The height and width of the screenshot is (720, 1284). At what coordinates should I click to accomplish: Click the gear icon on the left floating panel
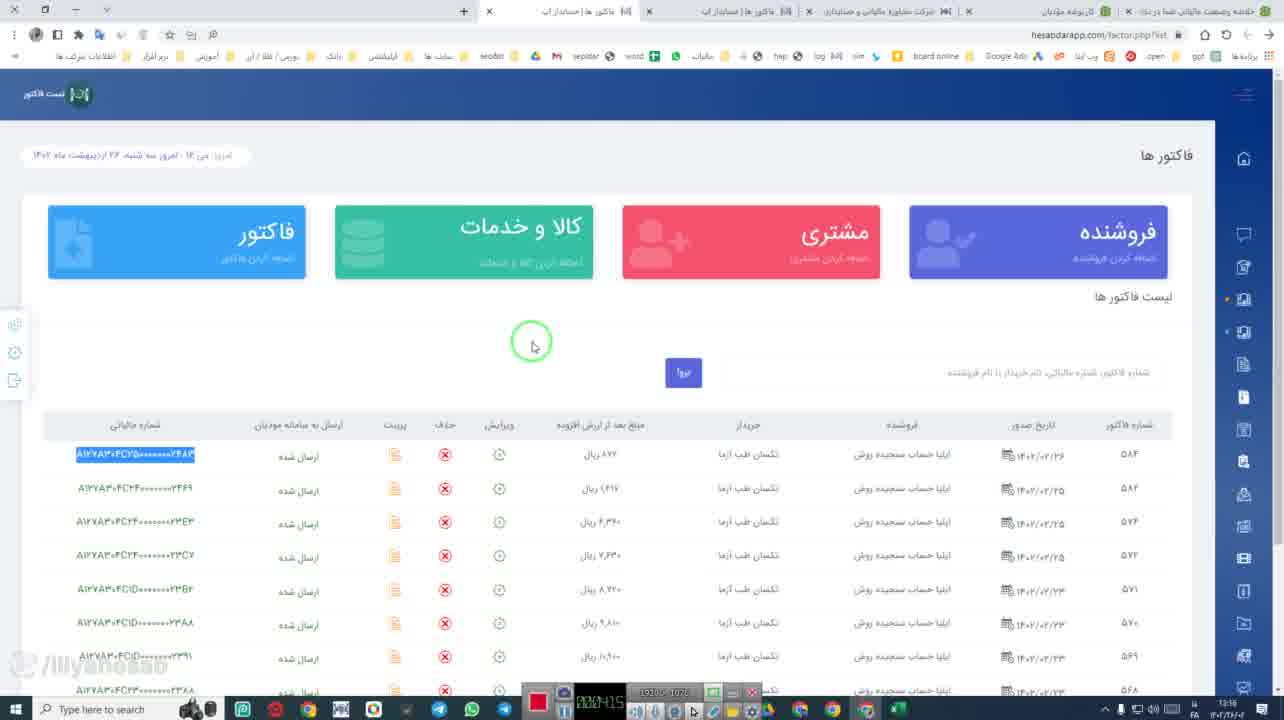pos(14,353)
